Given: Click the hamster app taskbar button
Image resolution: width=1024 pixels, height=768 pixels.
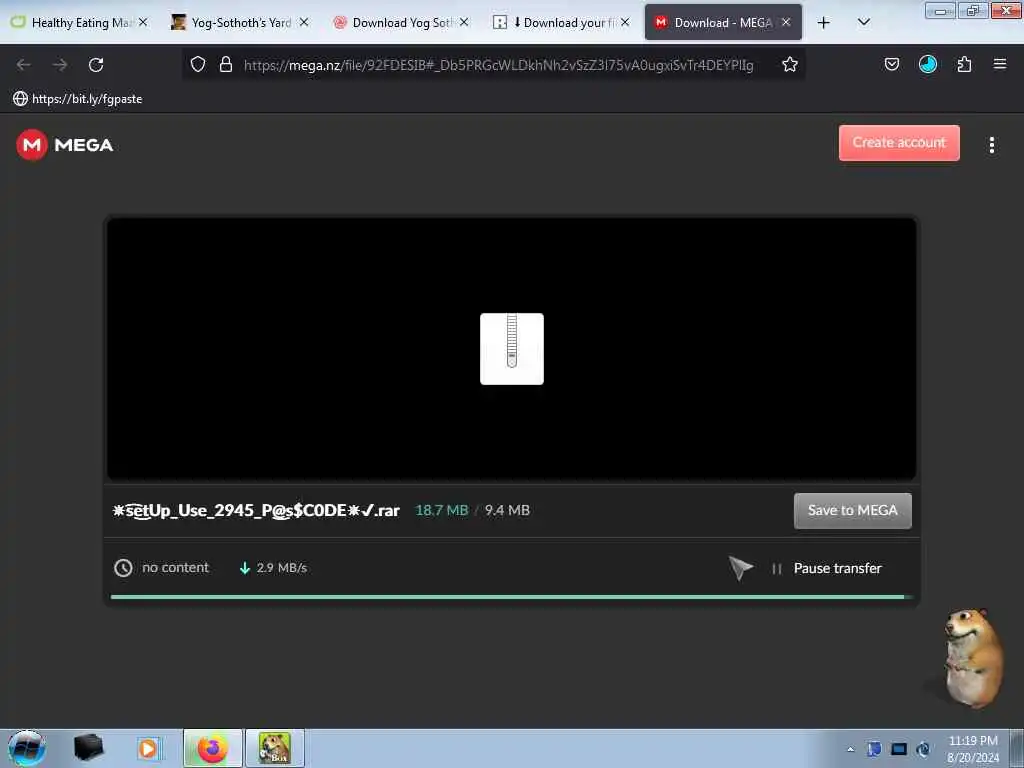Looking at the screenshot, I should point(274,748).
